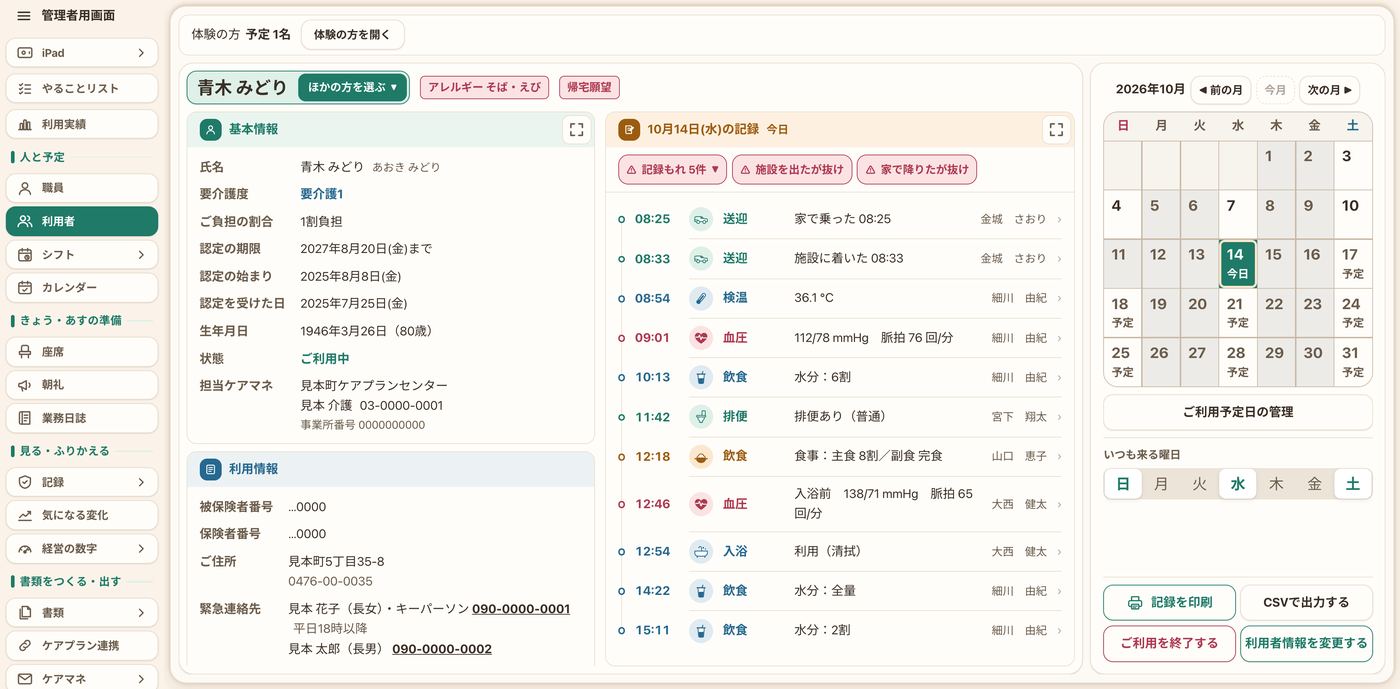Viewport: 1400px width, 689px height.
Task: Expand the 記録 sidebar chevron
Action: click(x=141, y=482)
